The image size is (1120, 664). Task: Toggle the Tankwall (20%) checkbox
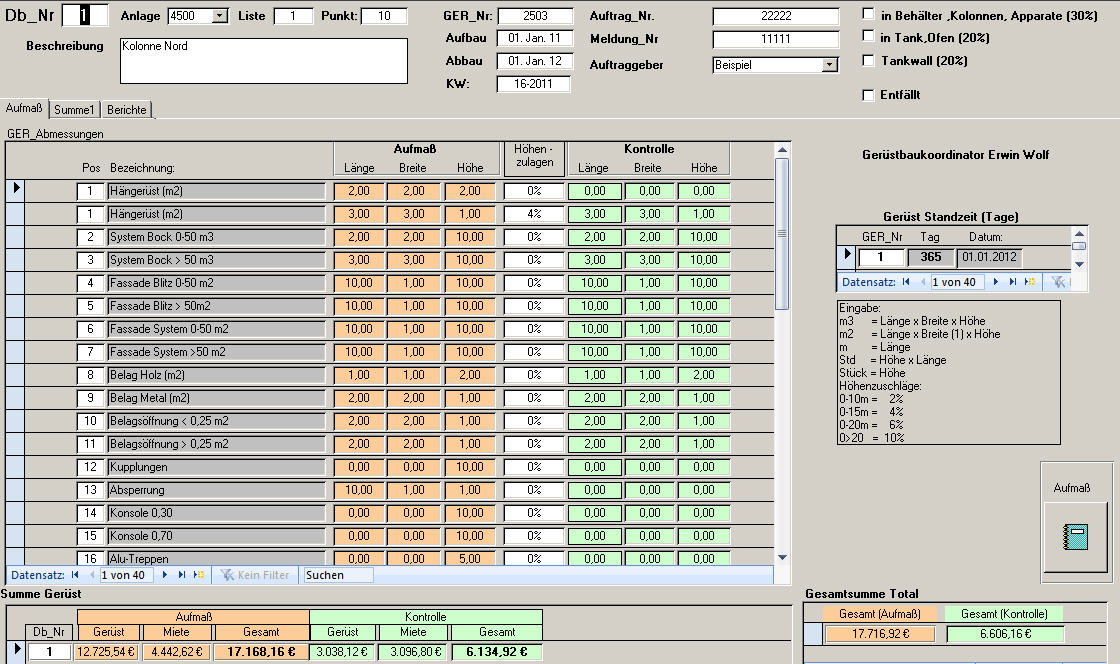[868, 61]
